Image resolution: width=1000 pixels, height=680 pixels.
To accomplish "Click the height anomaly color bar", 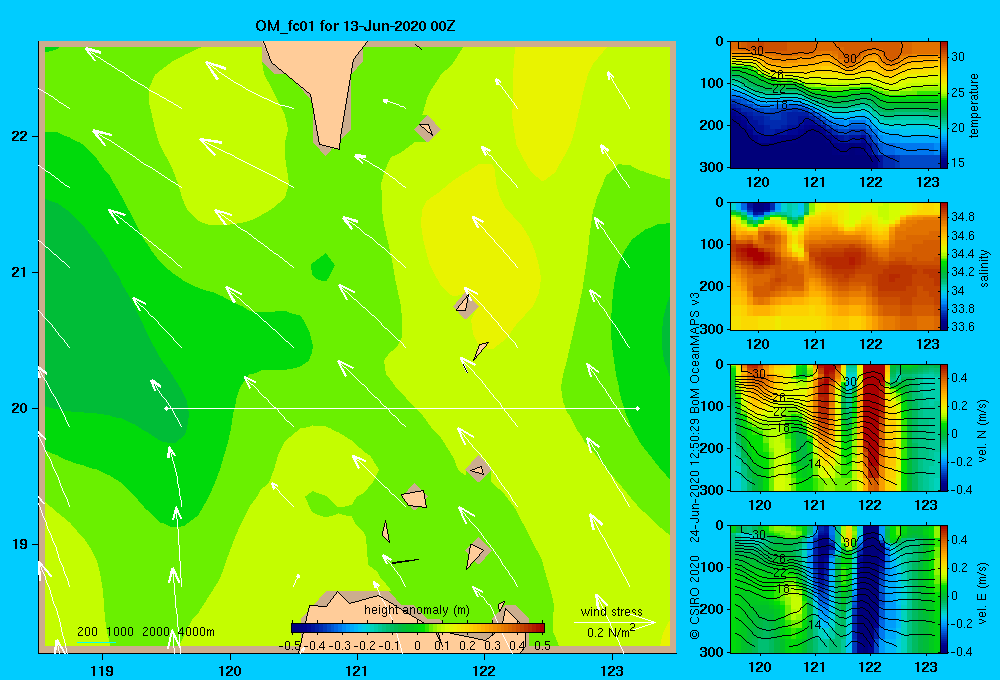I will (x=418, y=628).
